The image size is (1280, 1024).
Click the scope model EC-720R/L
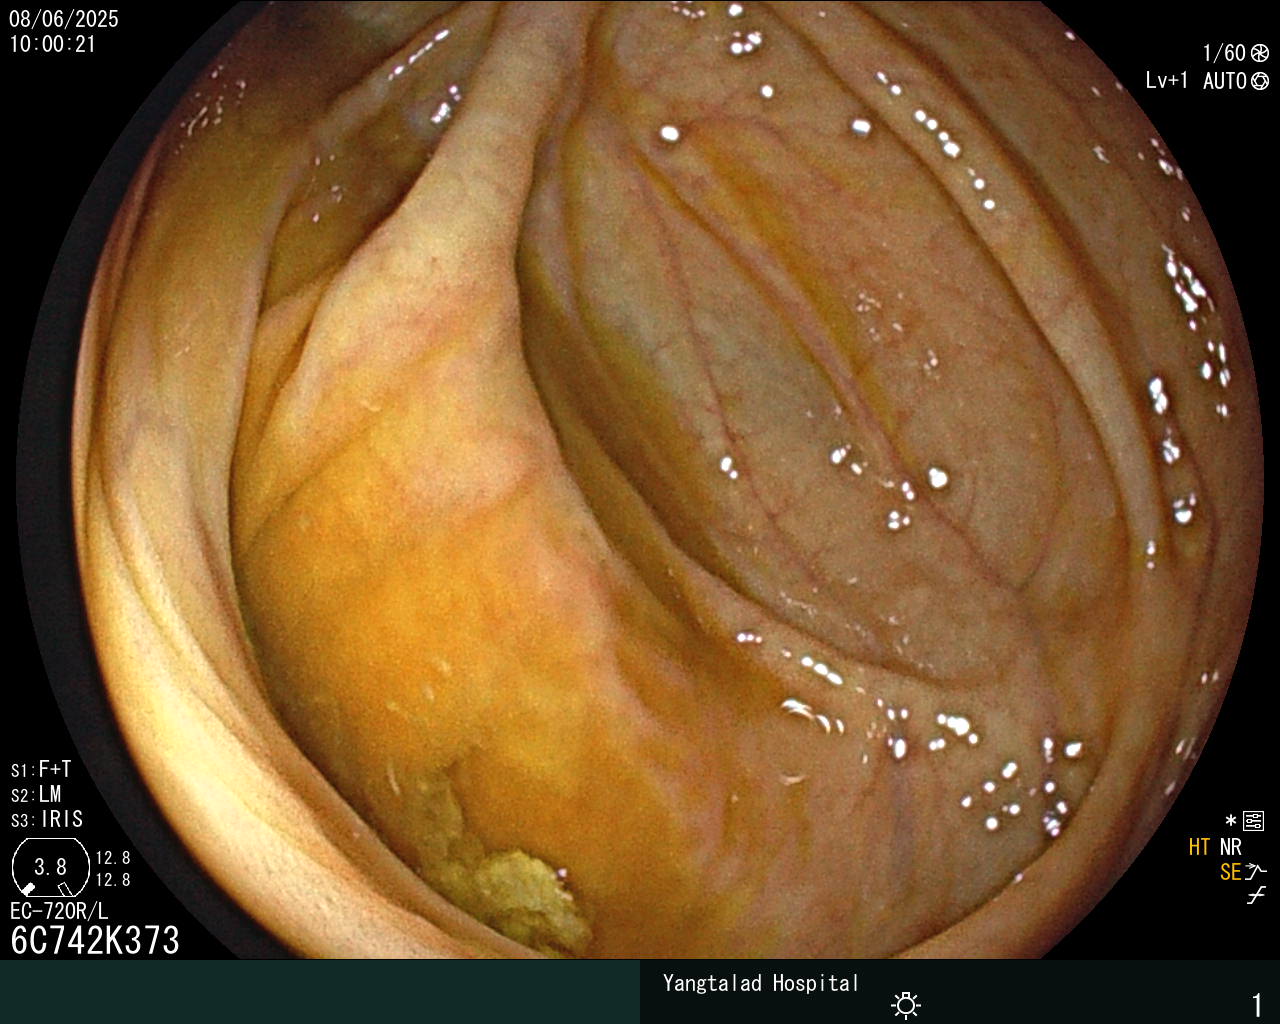click(59, 911)
